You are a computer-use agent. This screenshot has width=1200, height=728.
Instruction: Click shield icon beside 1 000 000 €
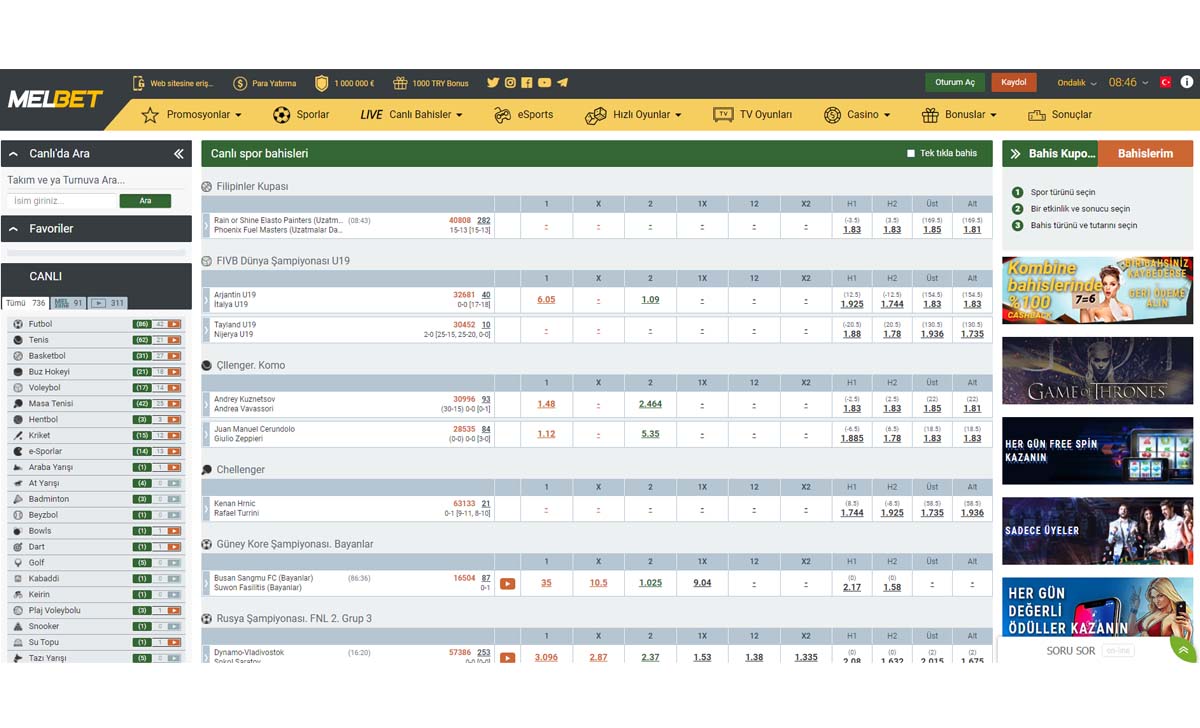click(x=321, y=83)
